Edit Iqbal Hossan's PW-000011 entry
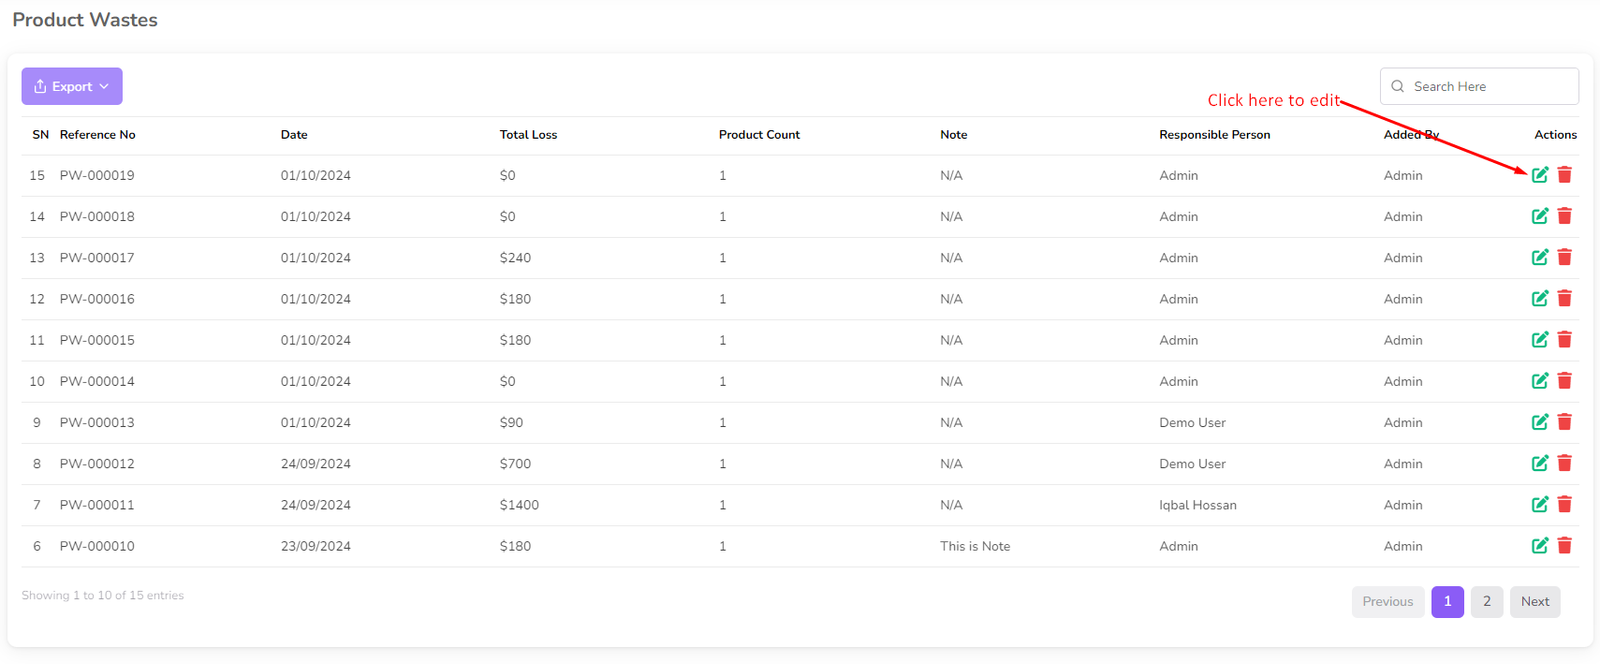1600x664 pixels. click(x=1539, y=504)
